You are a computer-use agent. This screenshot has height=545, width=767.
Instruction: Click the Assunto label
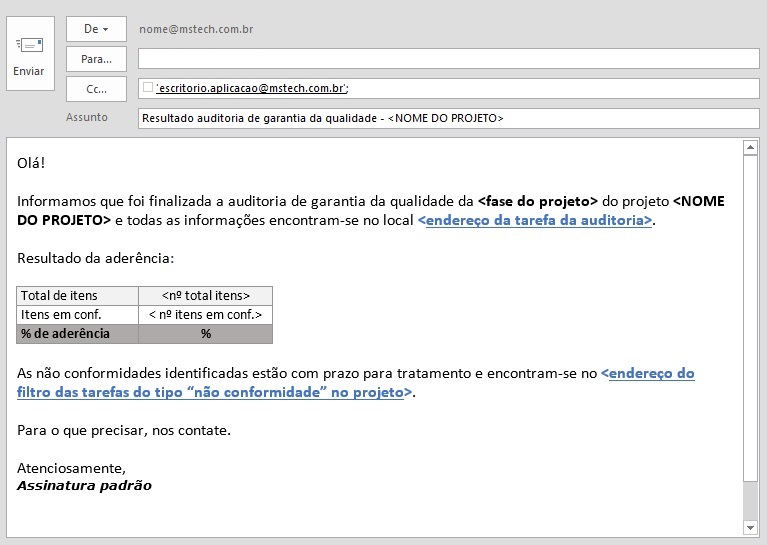tap(87, 117)
